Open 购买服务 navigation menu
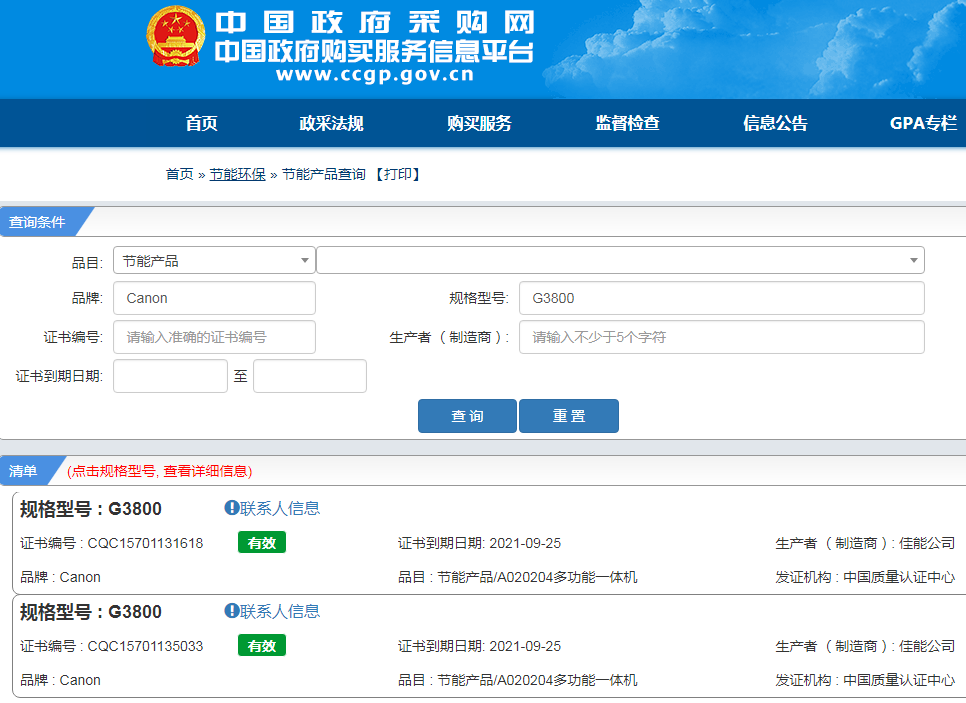The image size is (966, 703). click(479, 123)
